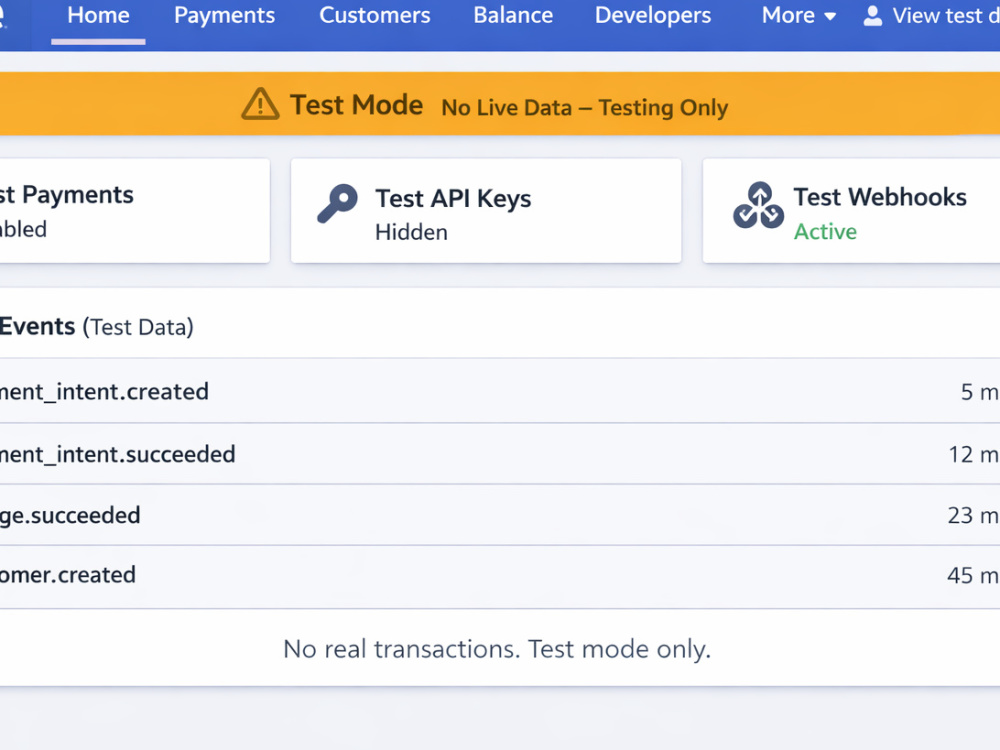Go to the Payments tab
This screenshot has width=1000, height=750.
tap(224, 15)
